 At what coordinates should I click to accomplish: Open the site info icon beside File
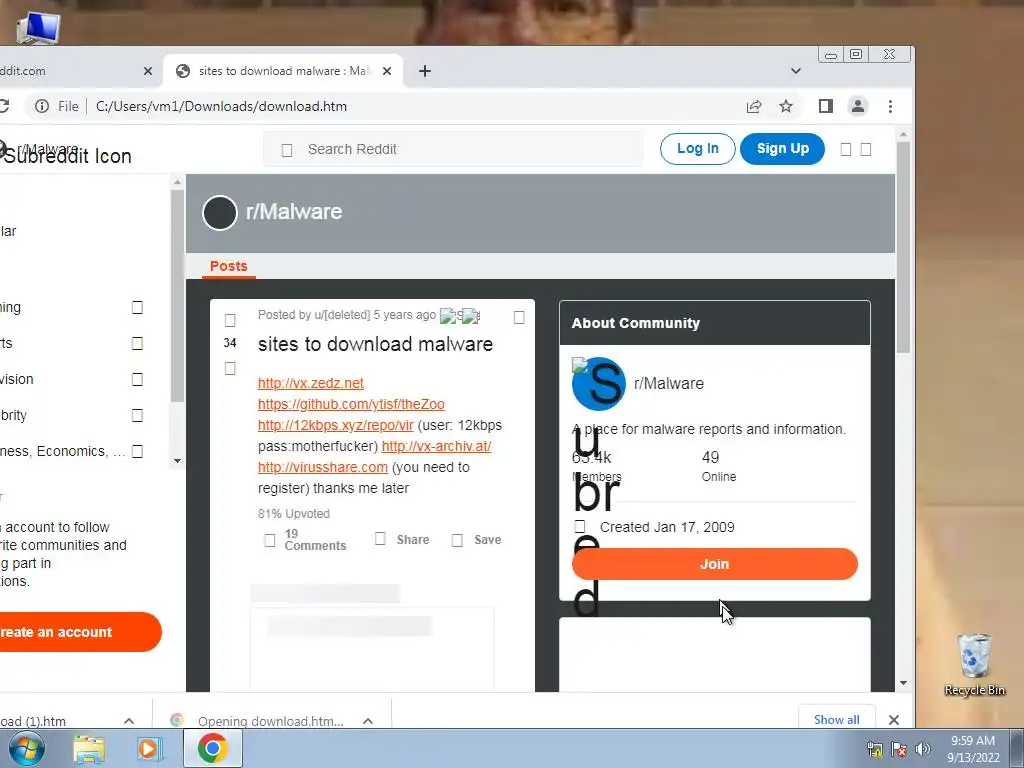pos(42,106)
